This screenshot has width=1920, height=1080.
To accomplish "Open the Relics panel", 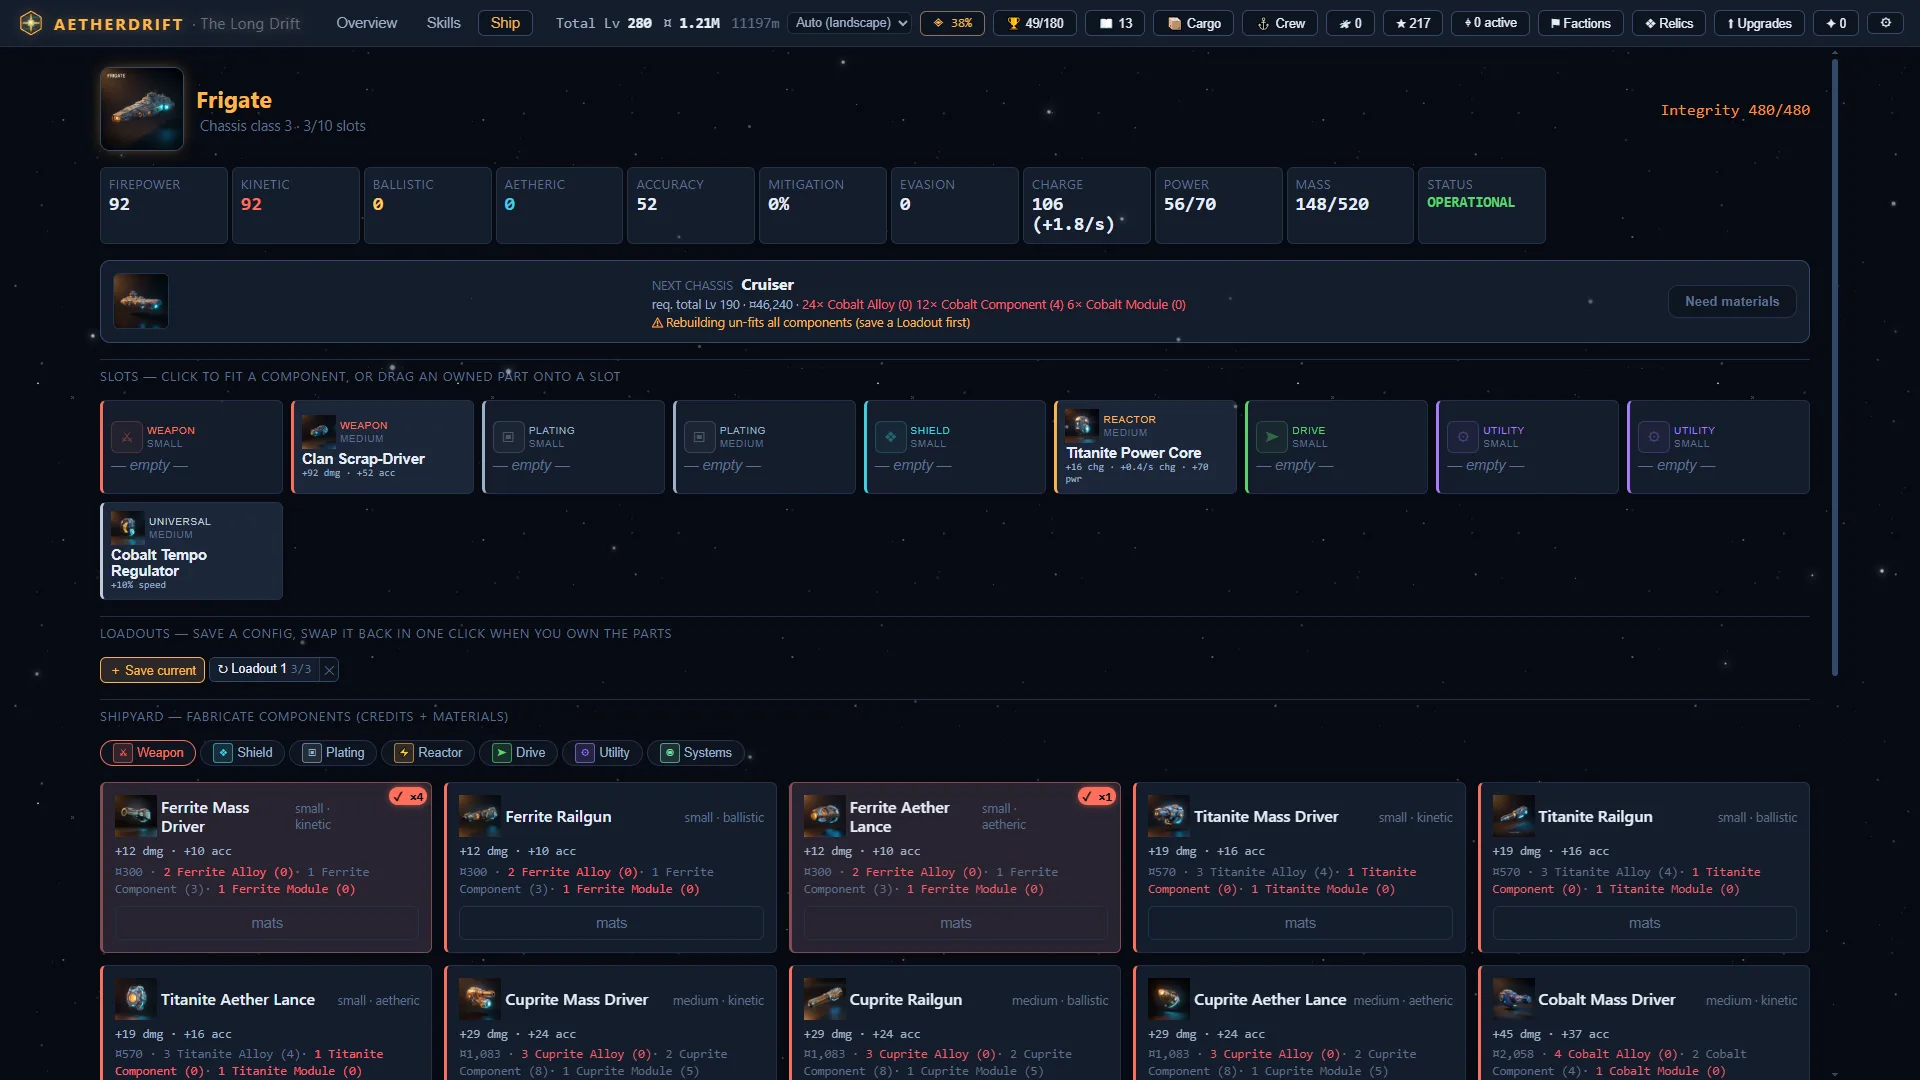I will 1669,23.
